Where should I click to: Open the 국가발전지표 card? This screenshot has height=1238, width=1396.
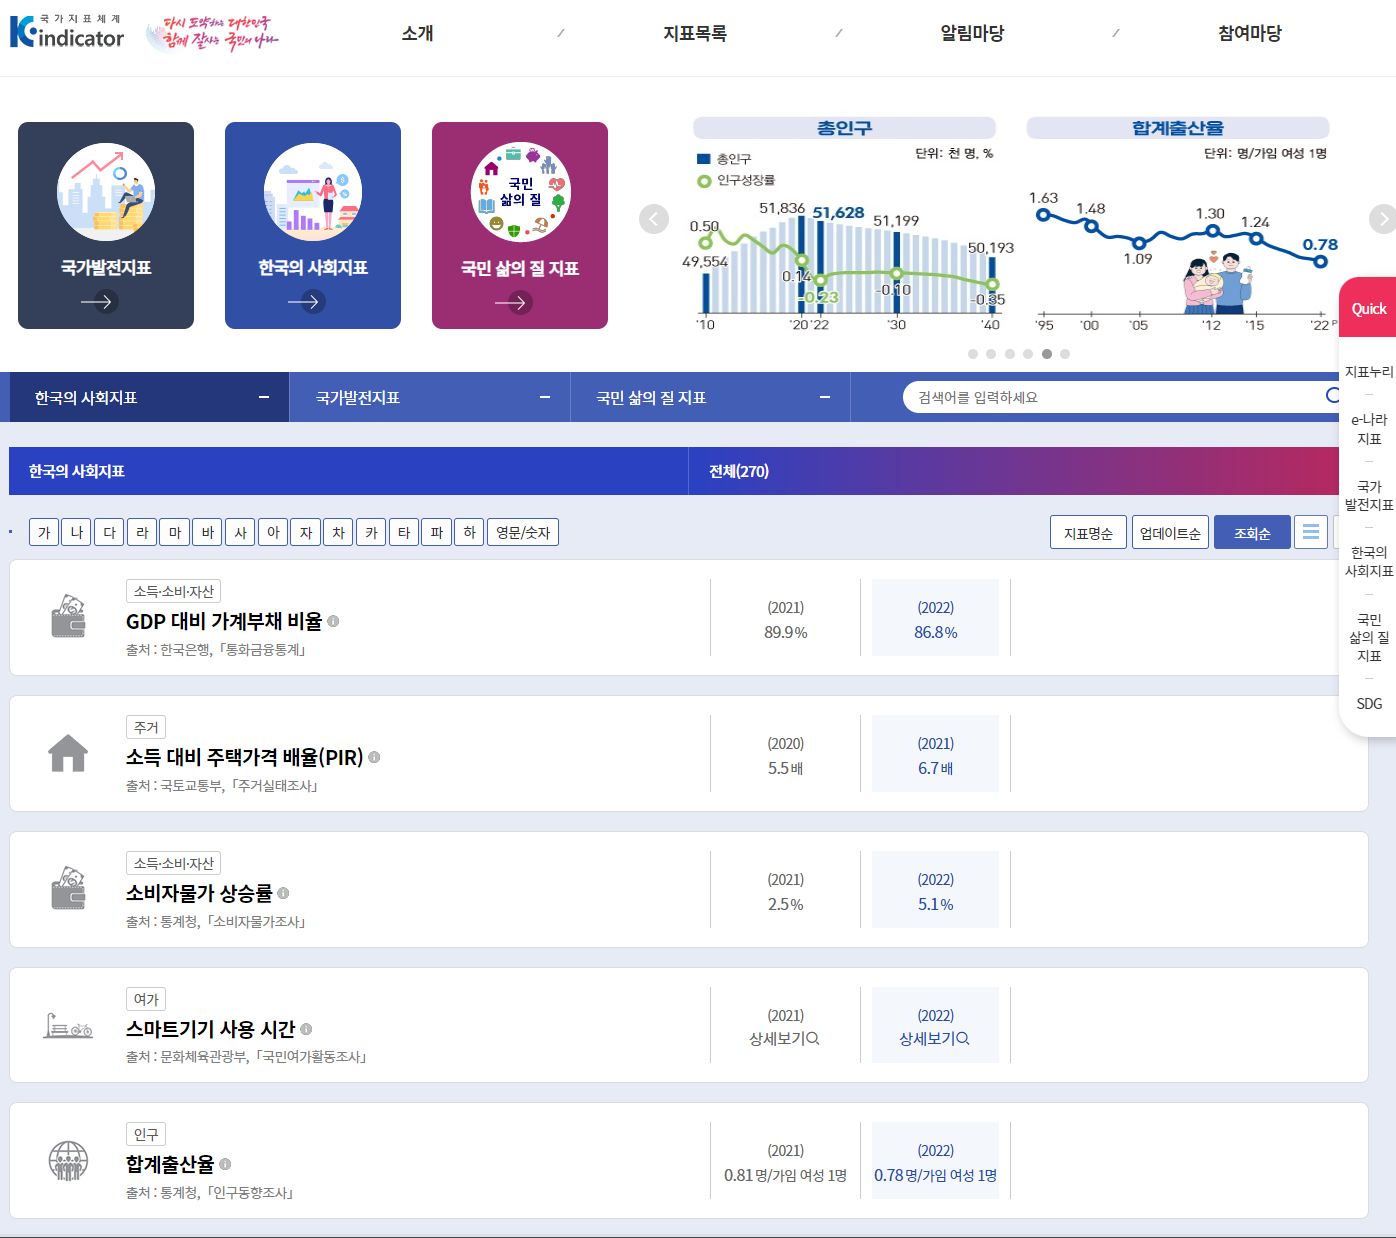pos(106,225)
